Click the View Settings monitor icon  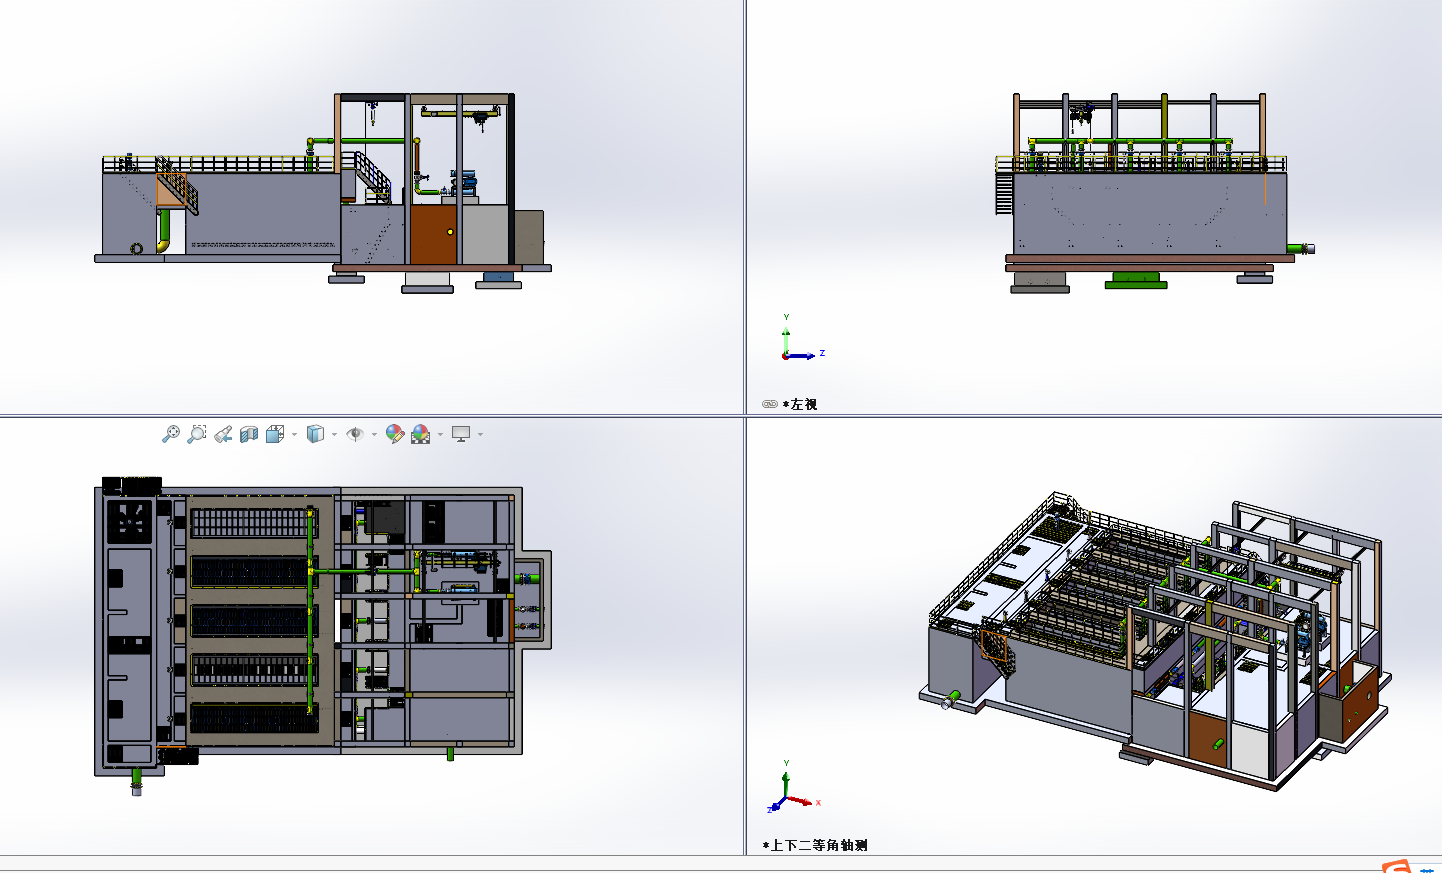461,434
